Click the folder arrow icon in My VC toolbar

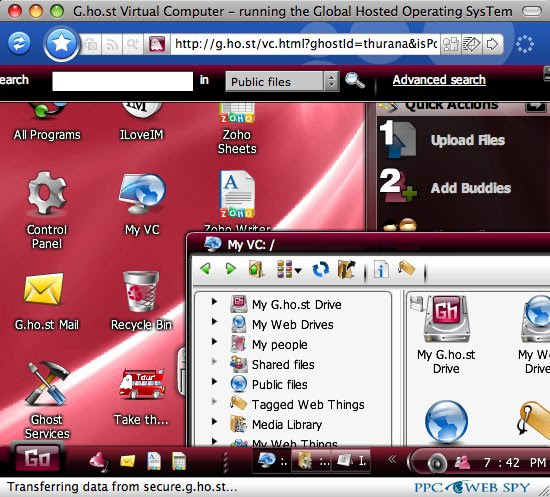pos(347,269)
